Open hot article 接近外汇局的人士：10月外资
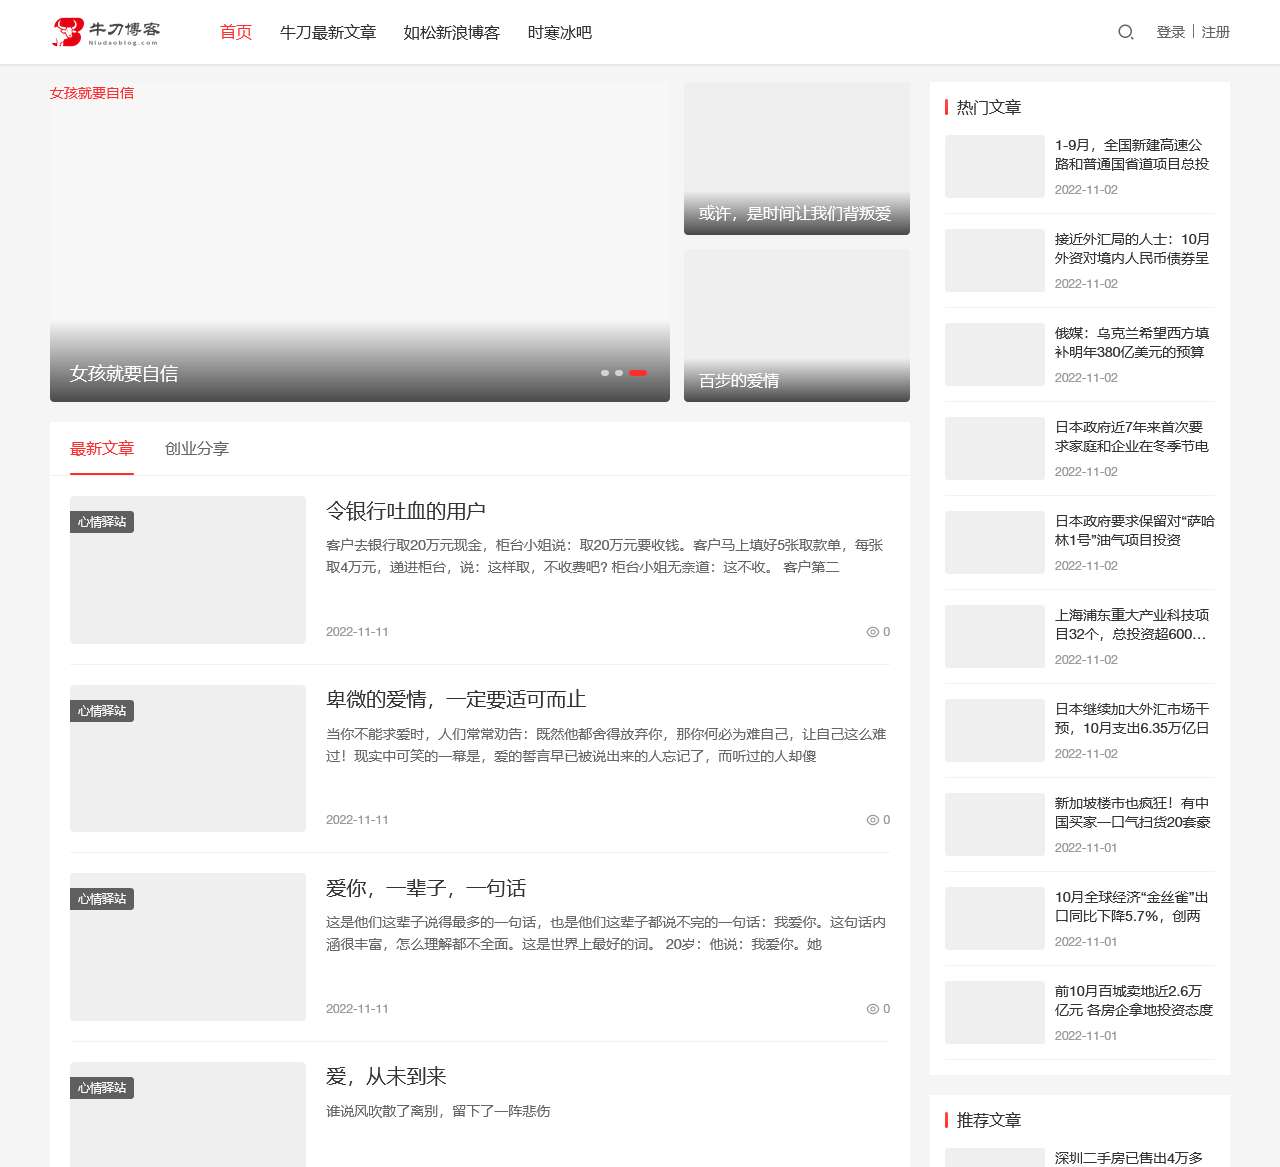The image size is (1280, 1167). click(x=1132, y=248)
